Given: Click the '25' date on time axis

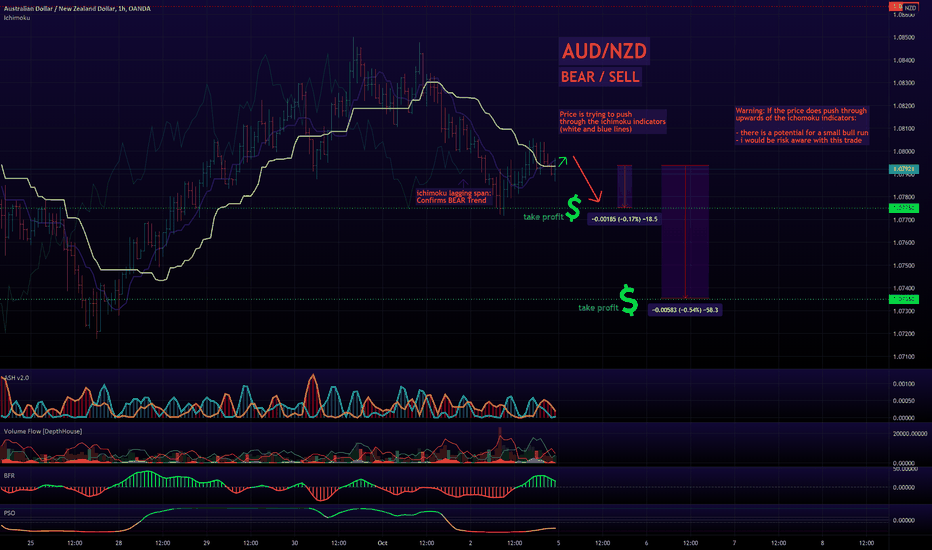Looking at the screenshot, I should tap(31, 543).
